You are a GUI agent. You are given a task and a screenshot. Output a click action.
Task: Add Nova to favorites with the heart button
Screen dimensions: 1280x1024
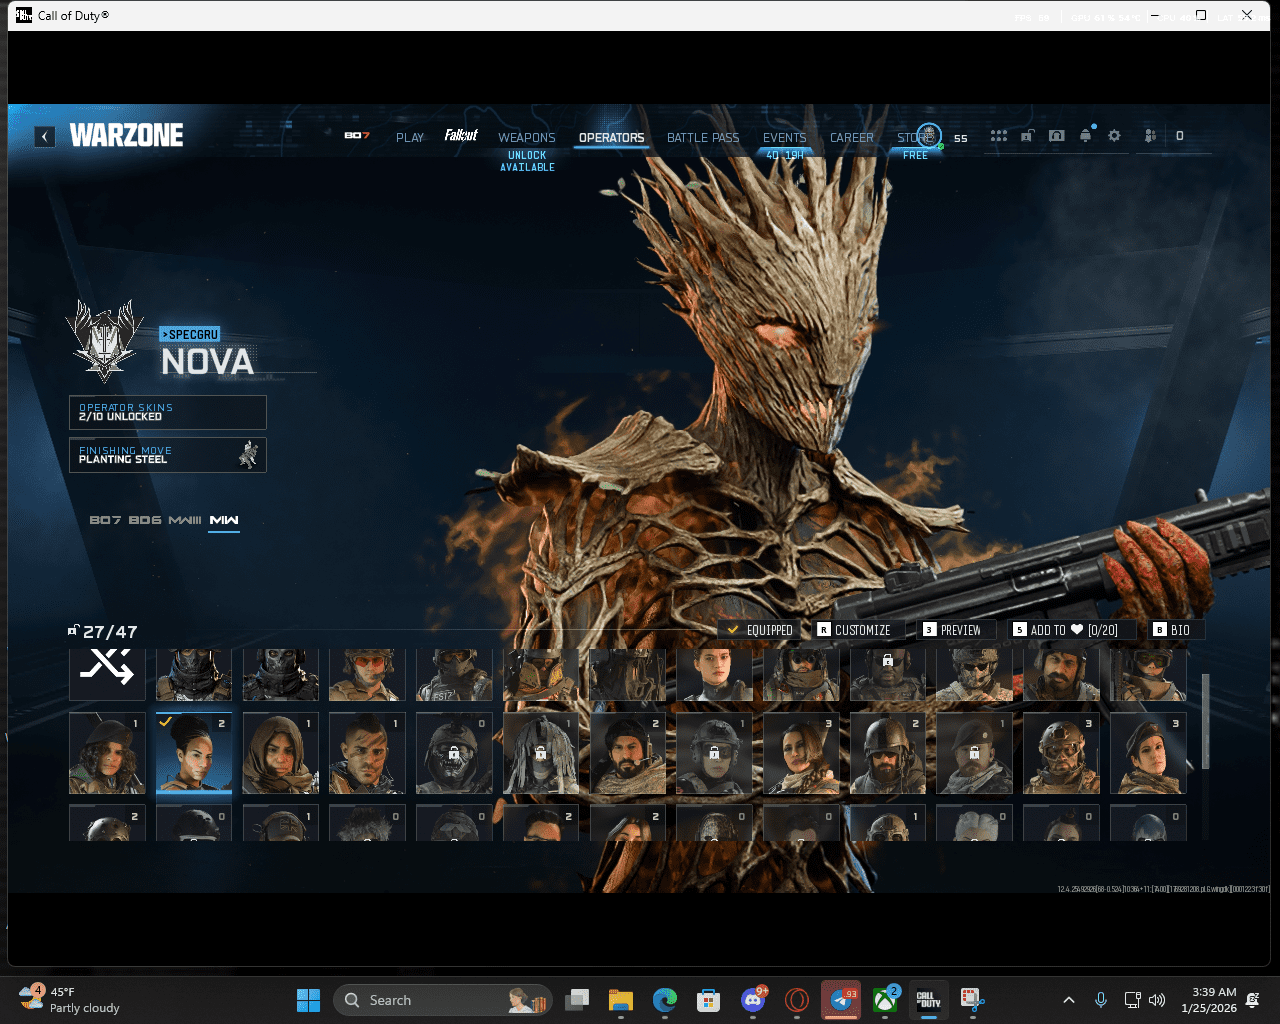(x=1065, y=630)
